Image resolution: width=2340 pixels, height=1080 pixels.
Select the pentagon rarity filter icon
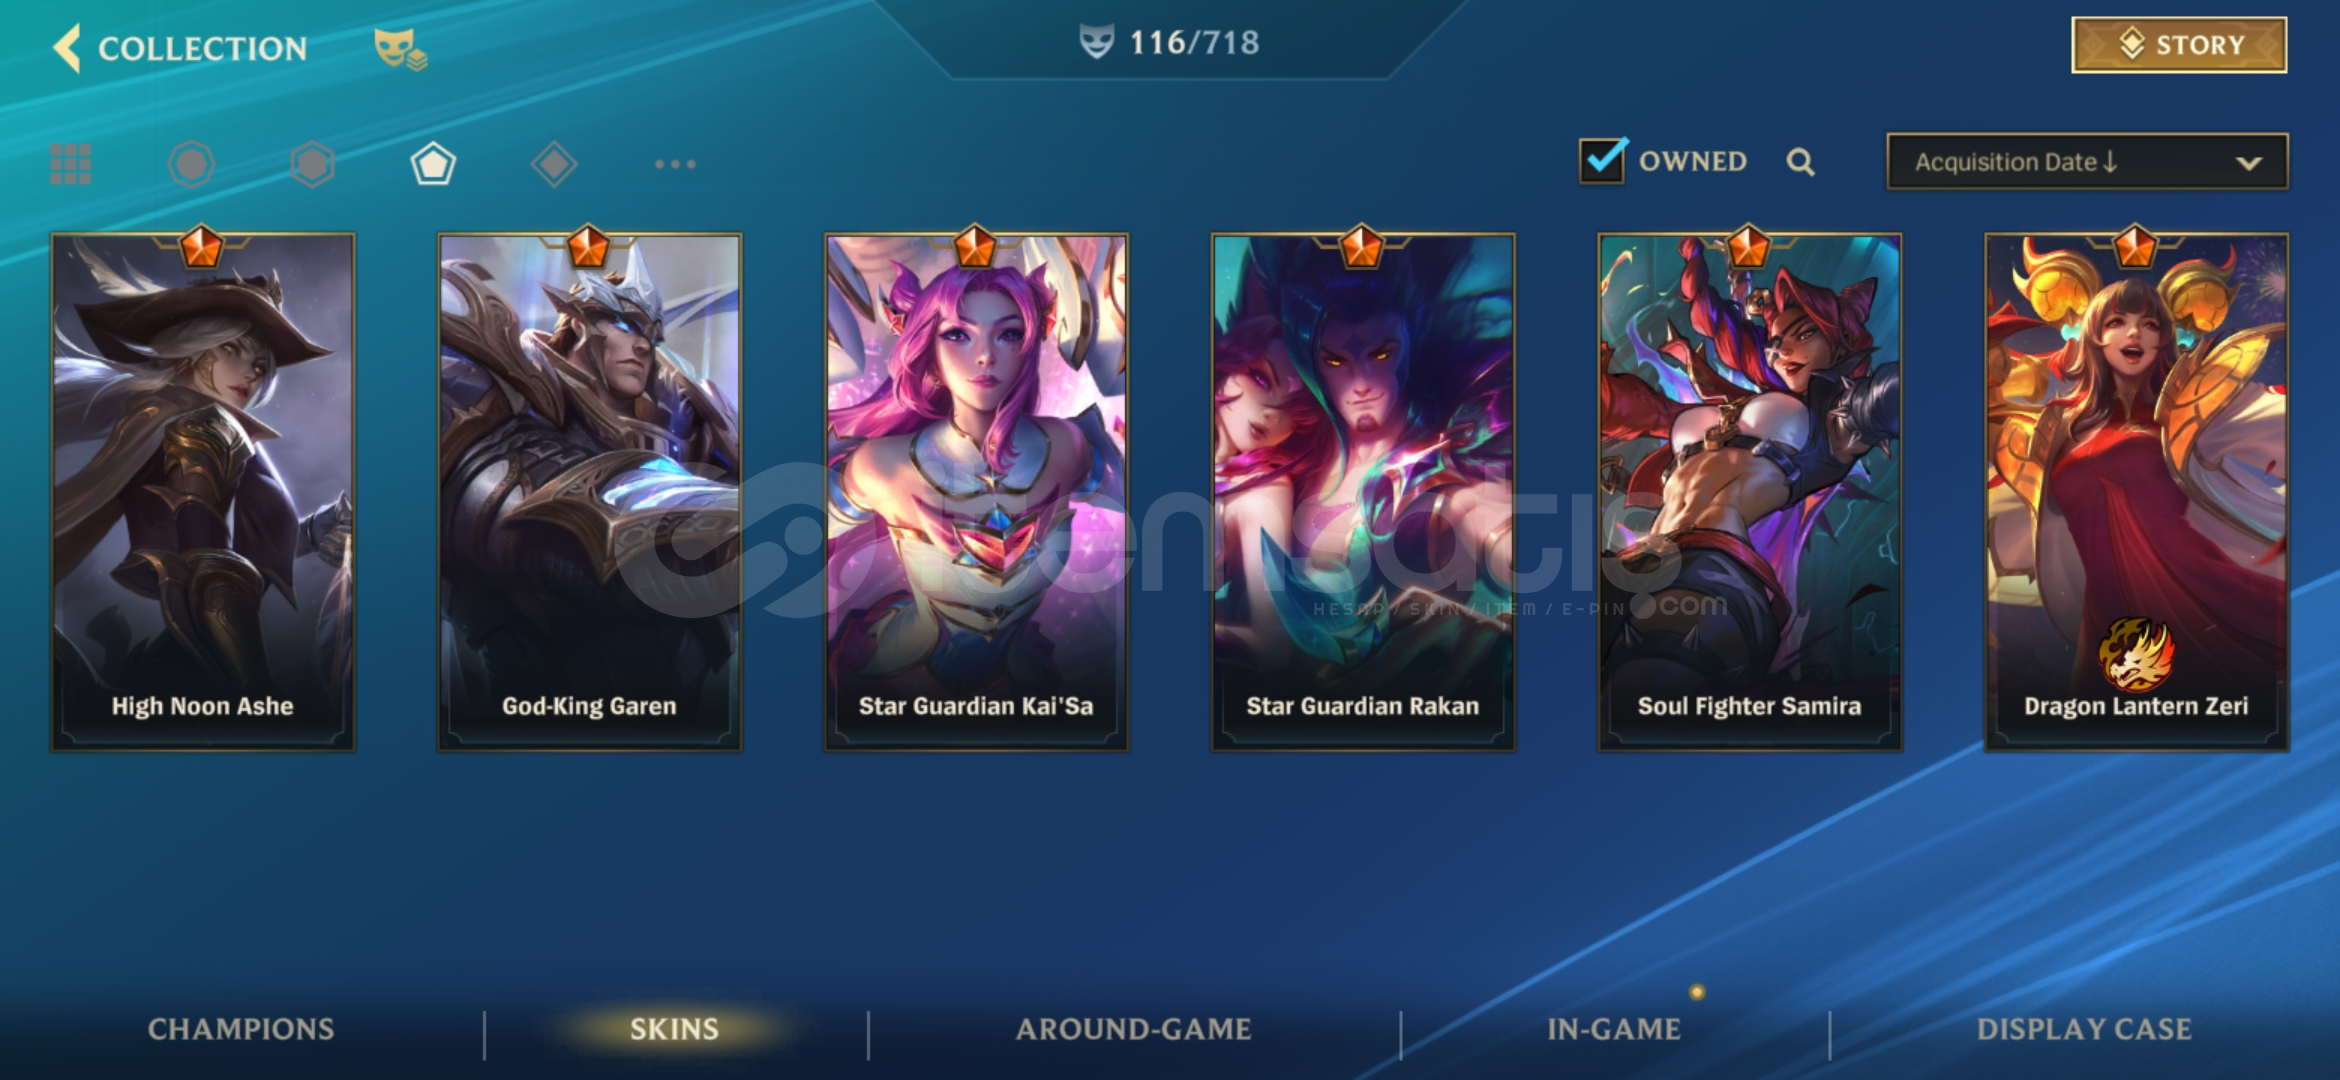pos(433,164)
